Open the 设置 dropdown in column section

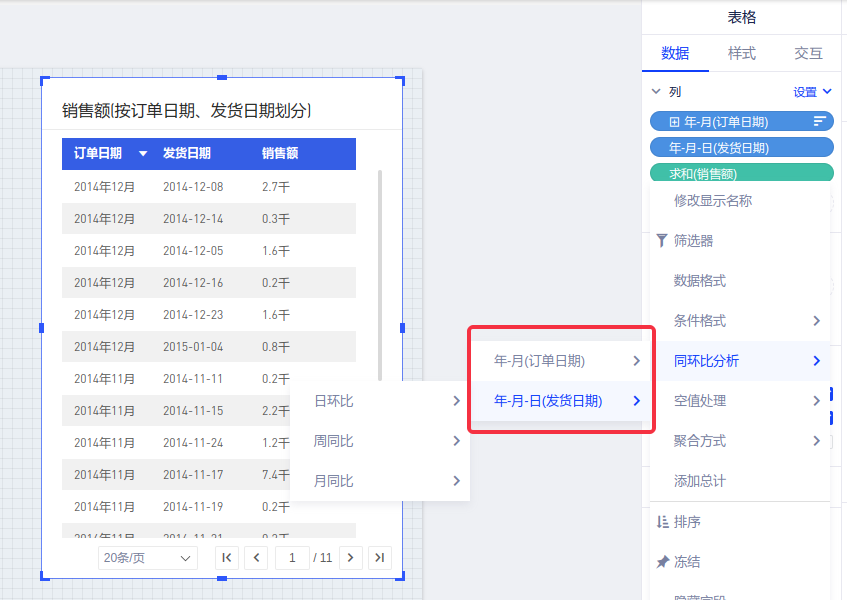[x=811, y=92]
